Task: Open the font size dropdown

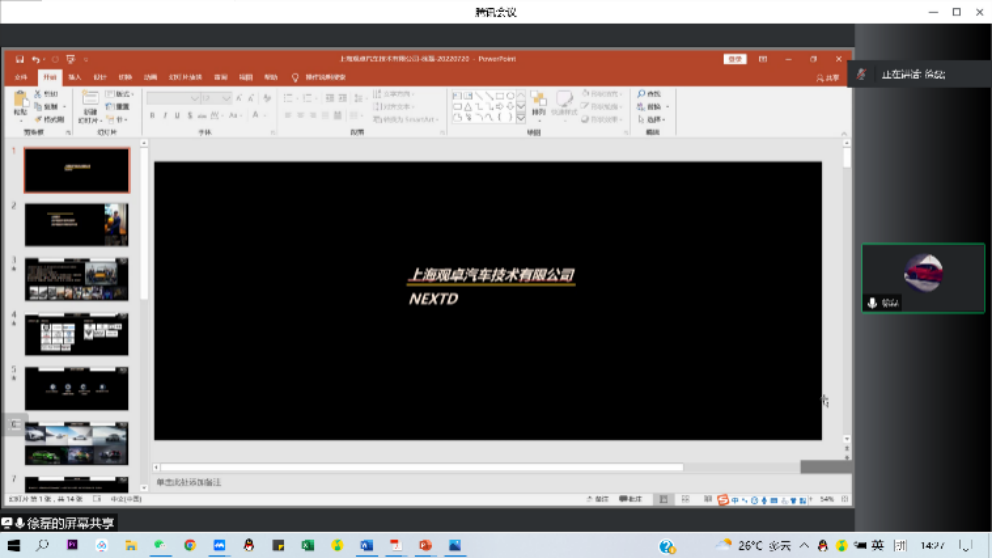Action: (226, 98)
